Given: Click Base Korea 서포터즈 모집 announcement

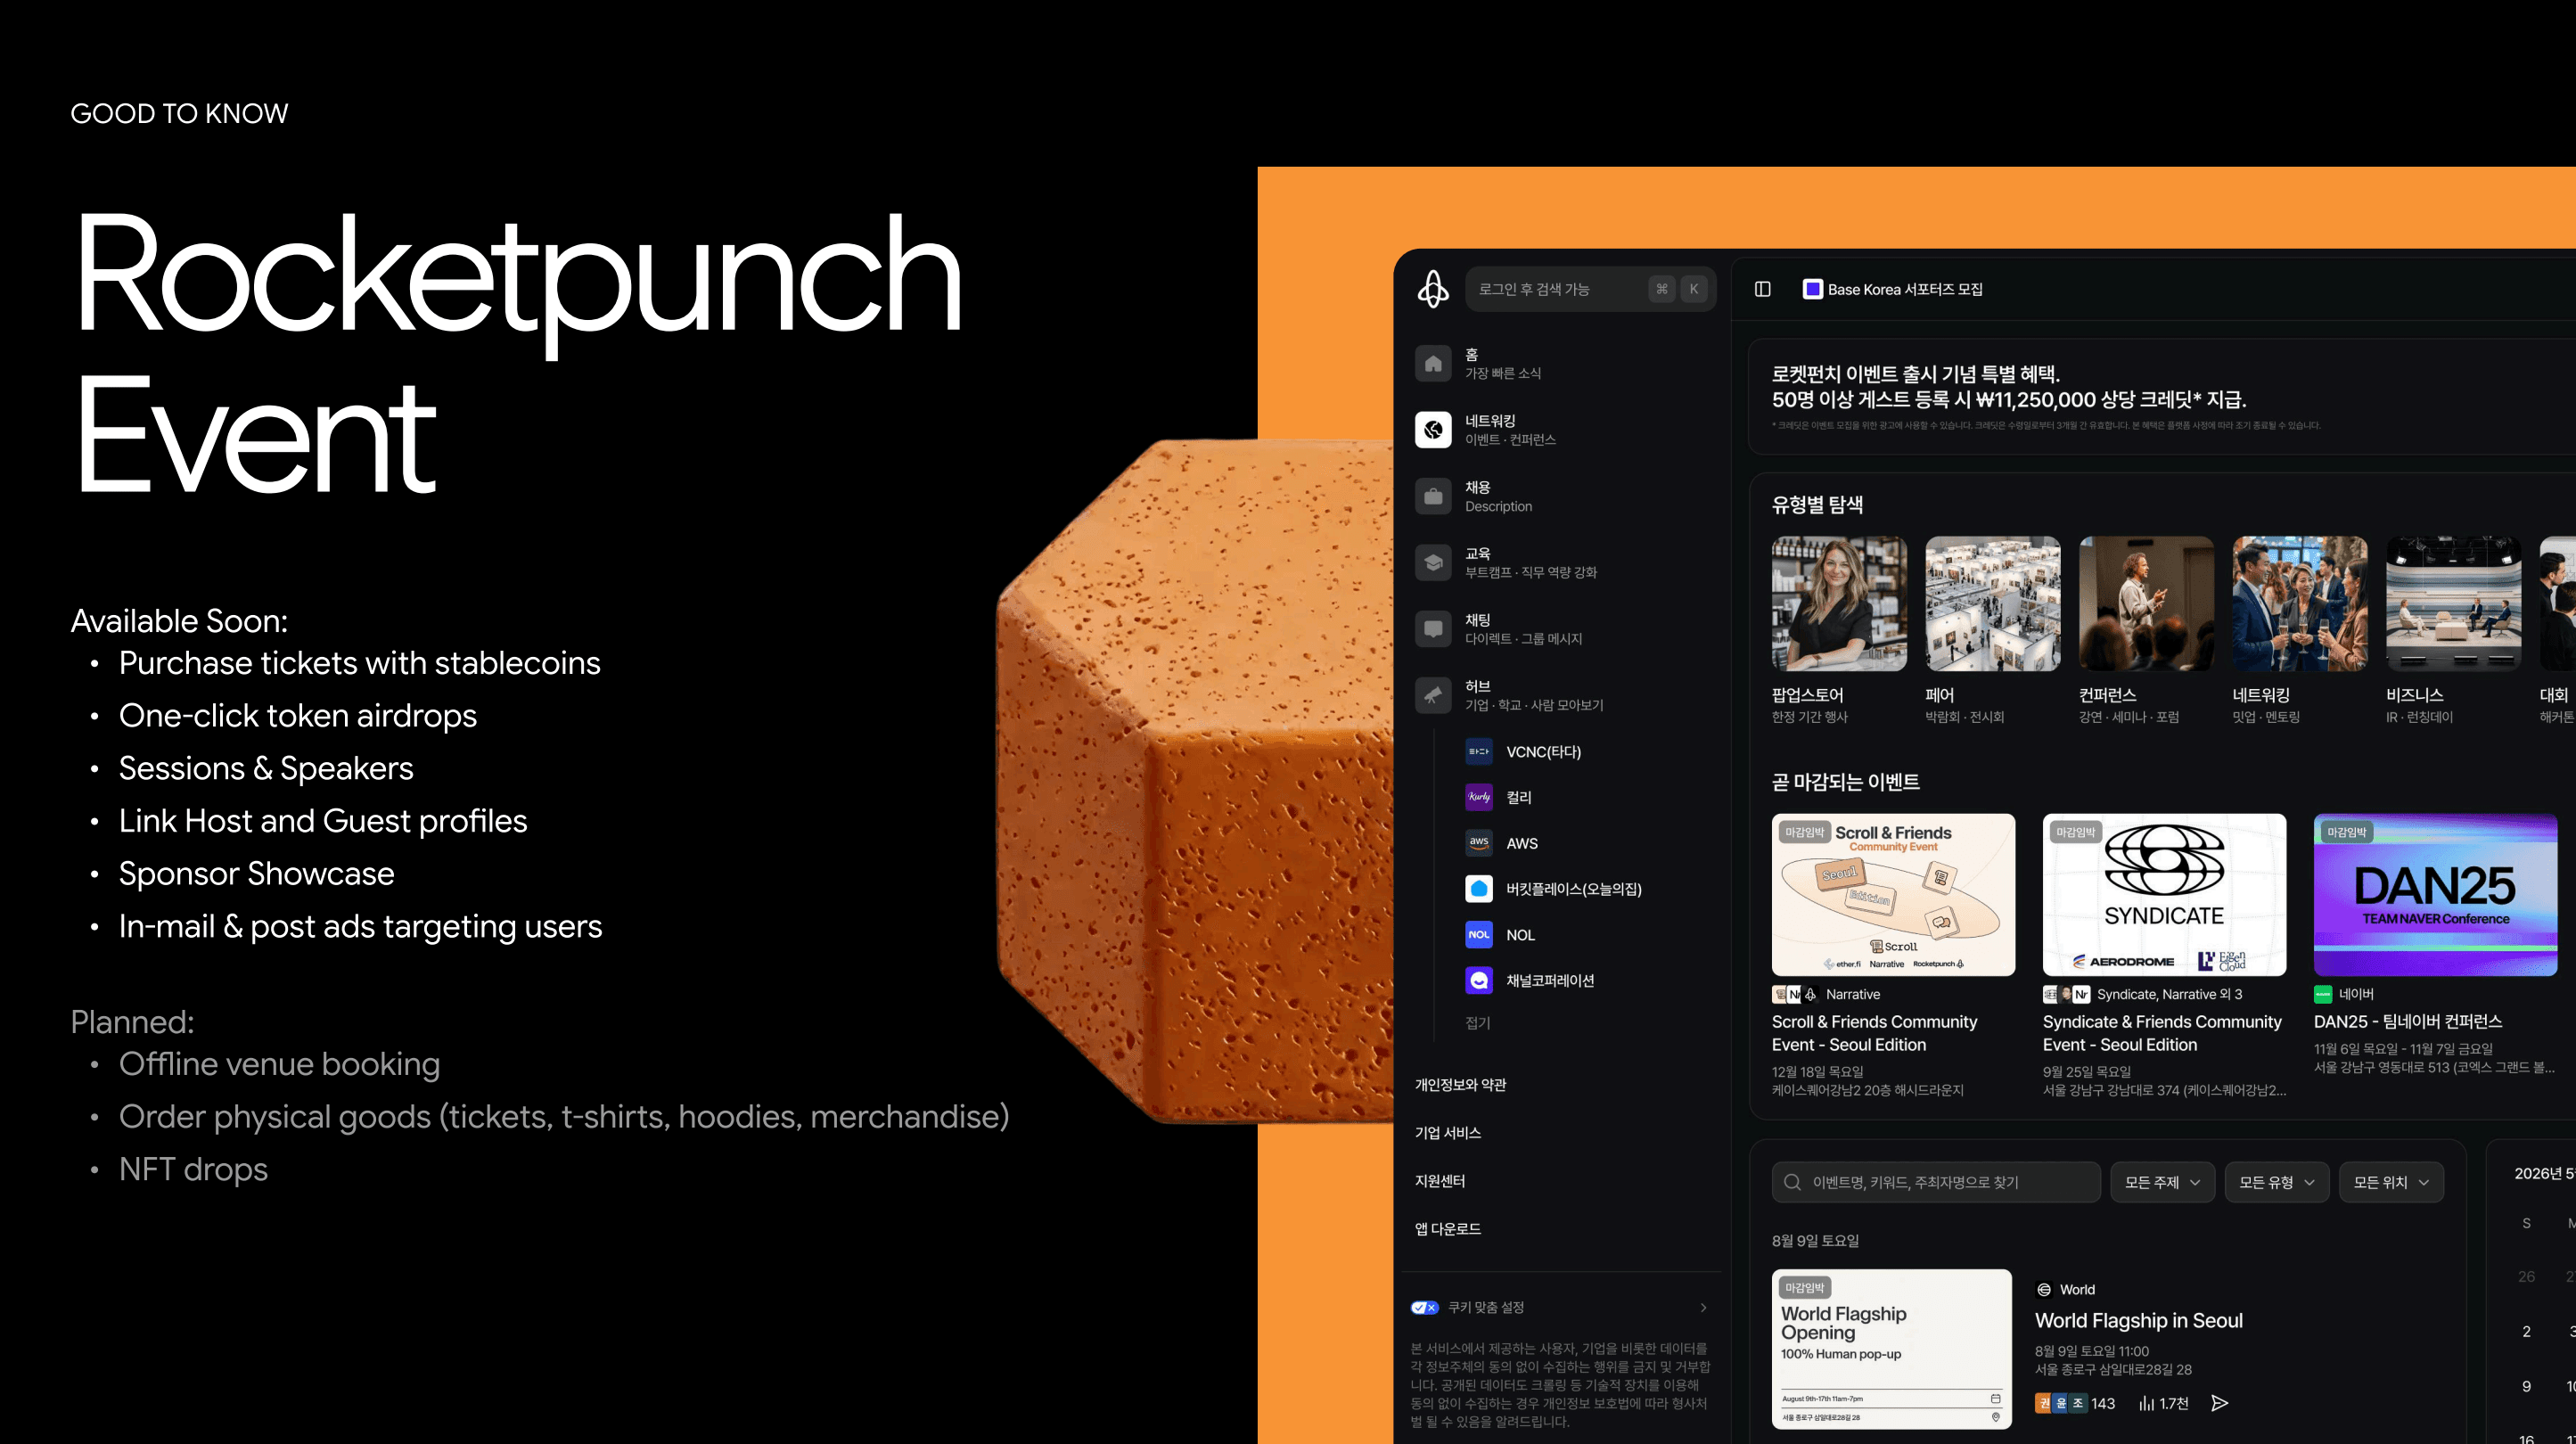Looking at the screenshot, I should tap(1893, 289).
